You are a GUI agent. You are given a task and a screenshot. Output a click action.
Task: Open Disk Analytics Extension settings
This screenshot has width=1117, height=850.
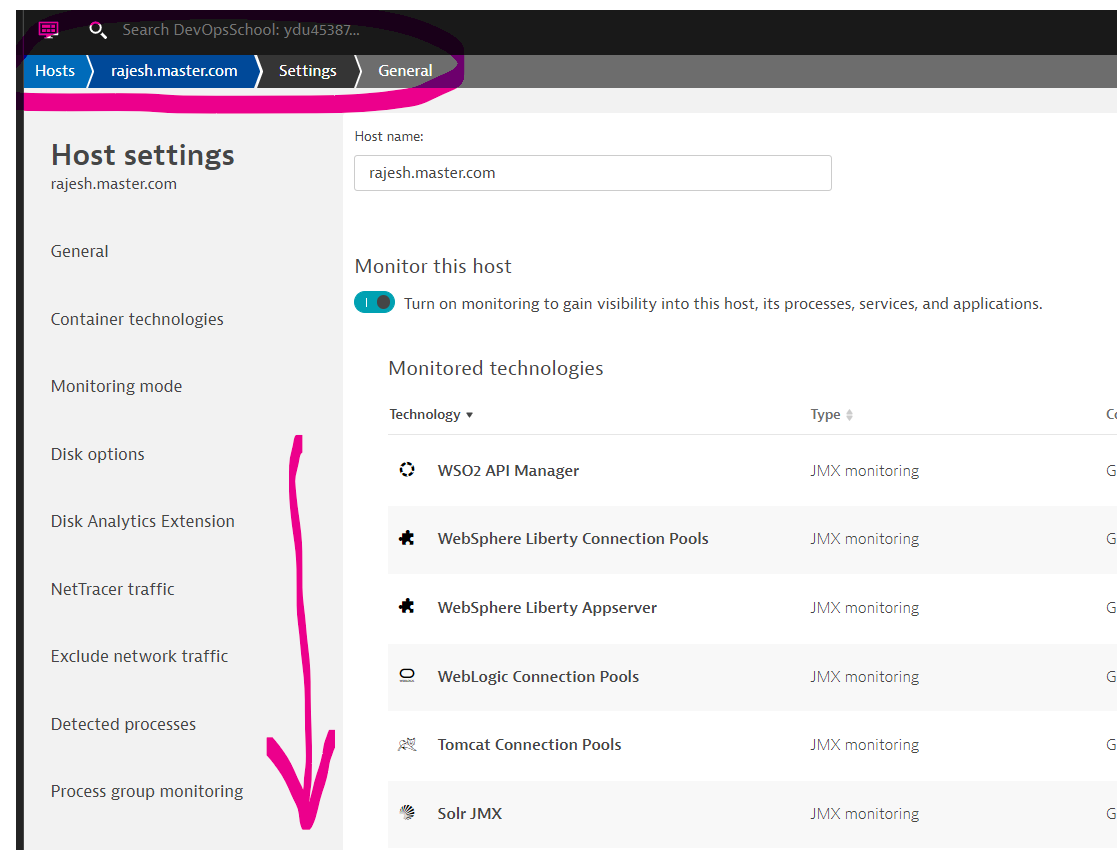[x=142, y=521]
